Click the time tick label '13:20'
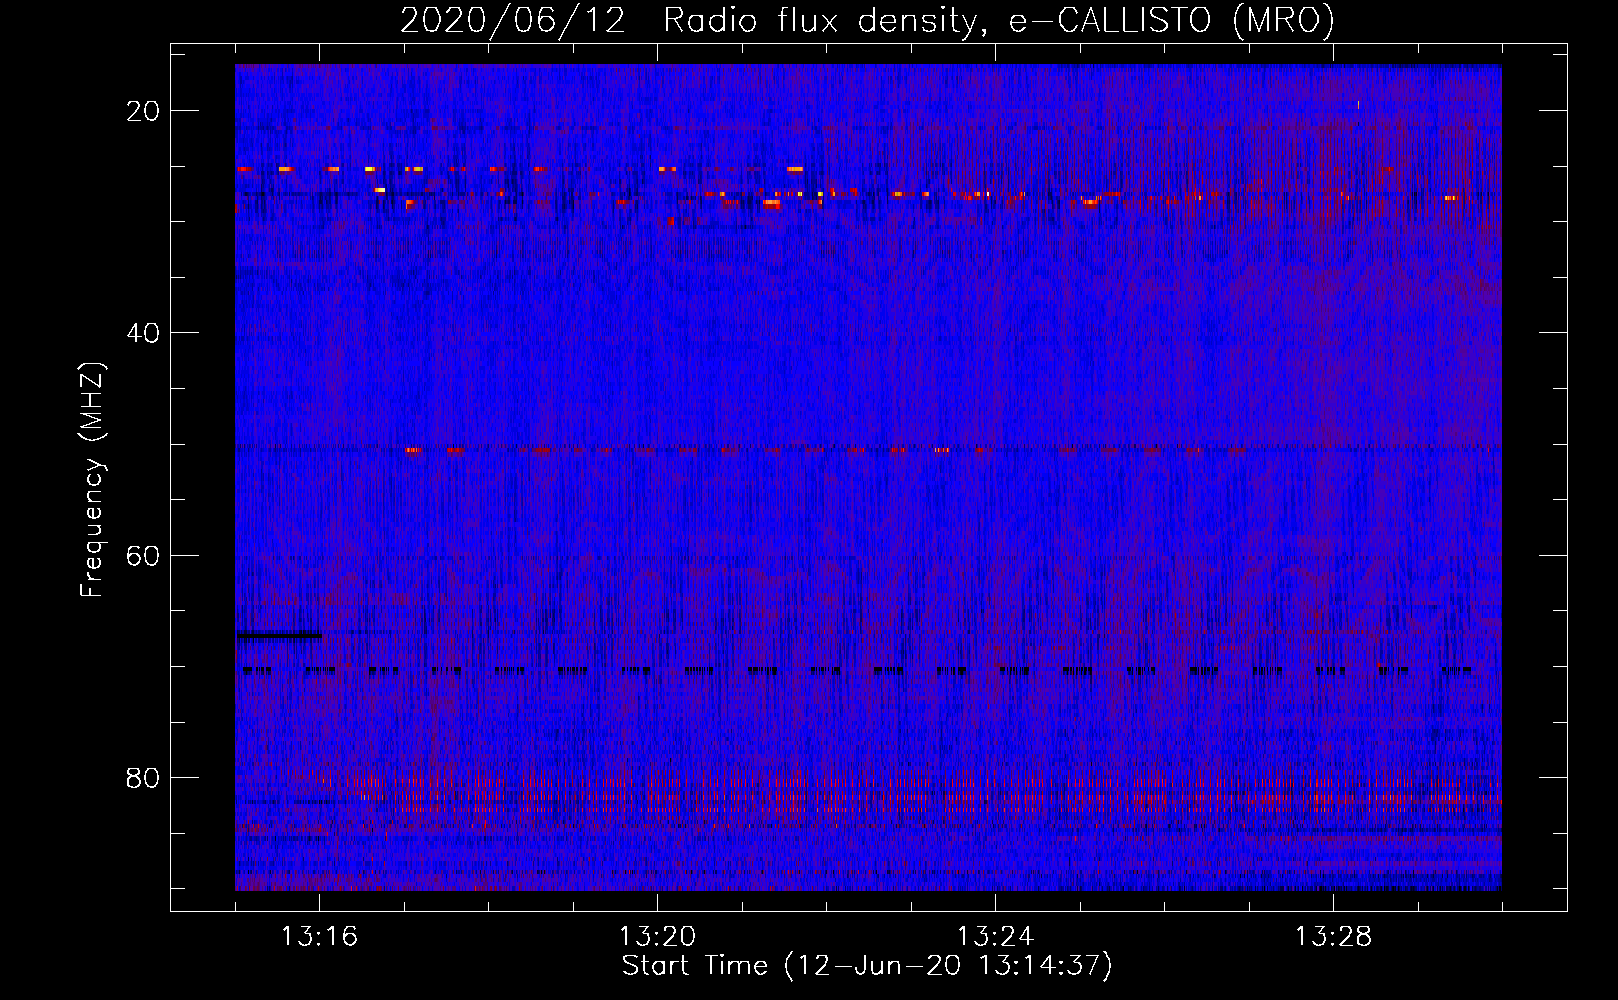Image resolution: width=1618 pixels, height=1000 pixels. (657, 937)
